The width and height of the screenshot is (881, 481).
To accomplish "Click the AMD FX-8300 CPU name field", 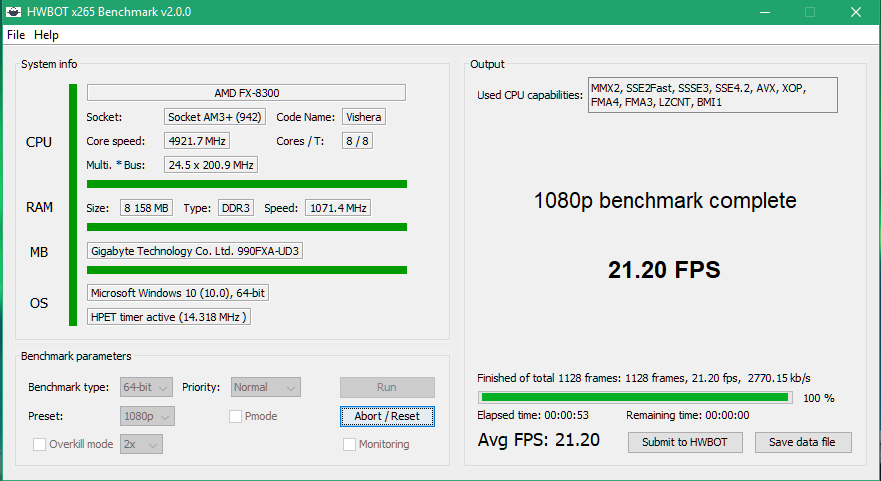I will pyautogui.click(x=246, y=93).
